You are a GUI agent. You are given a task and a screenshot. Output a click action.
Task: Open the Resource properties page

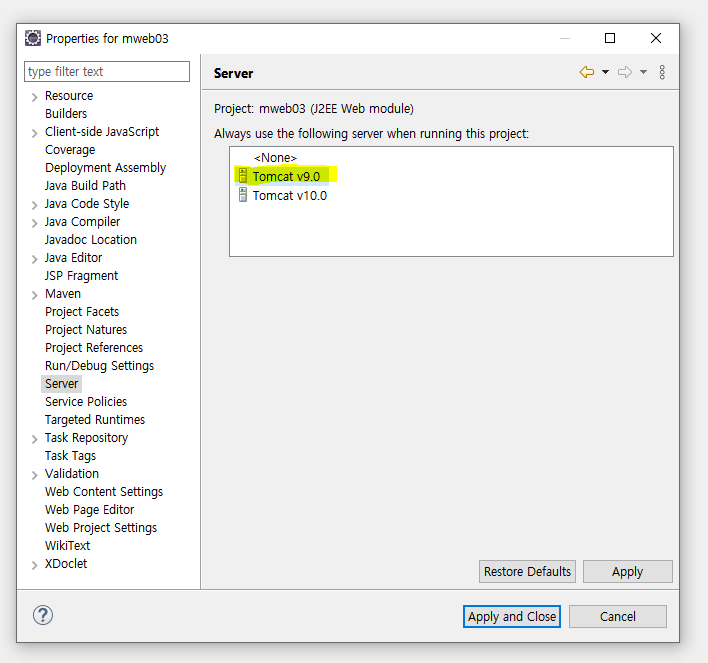[69, 96]
